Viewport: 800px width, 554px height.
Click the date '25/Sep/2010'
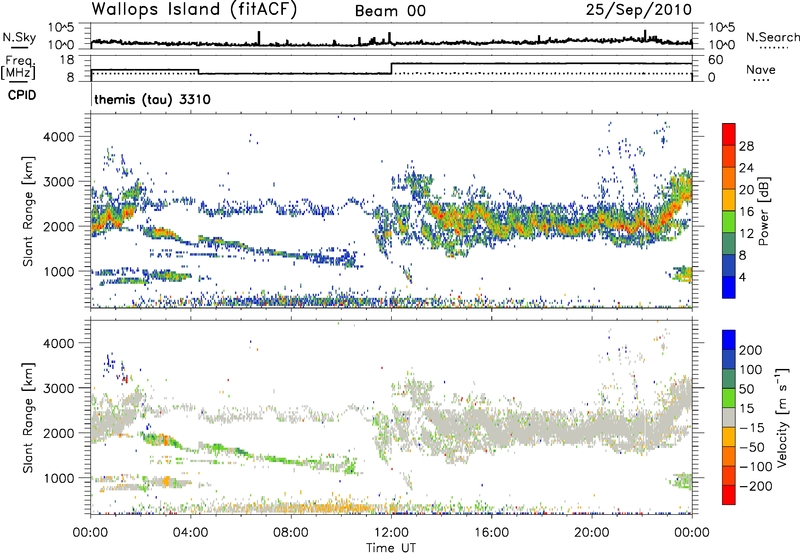point(639,10)
